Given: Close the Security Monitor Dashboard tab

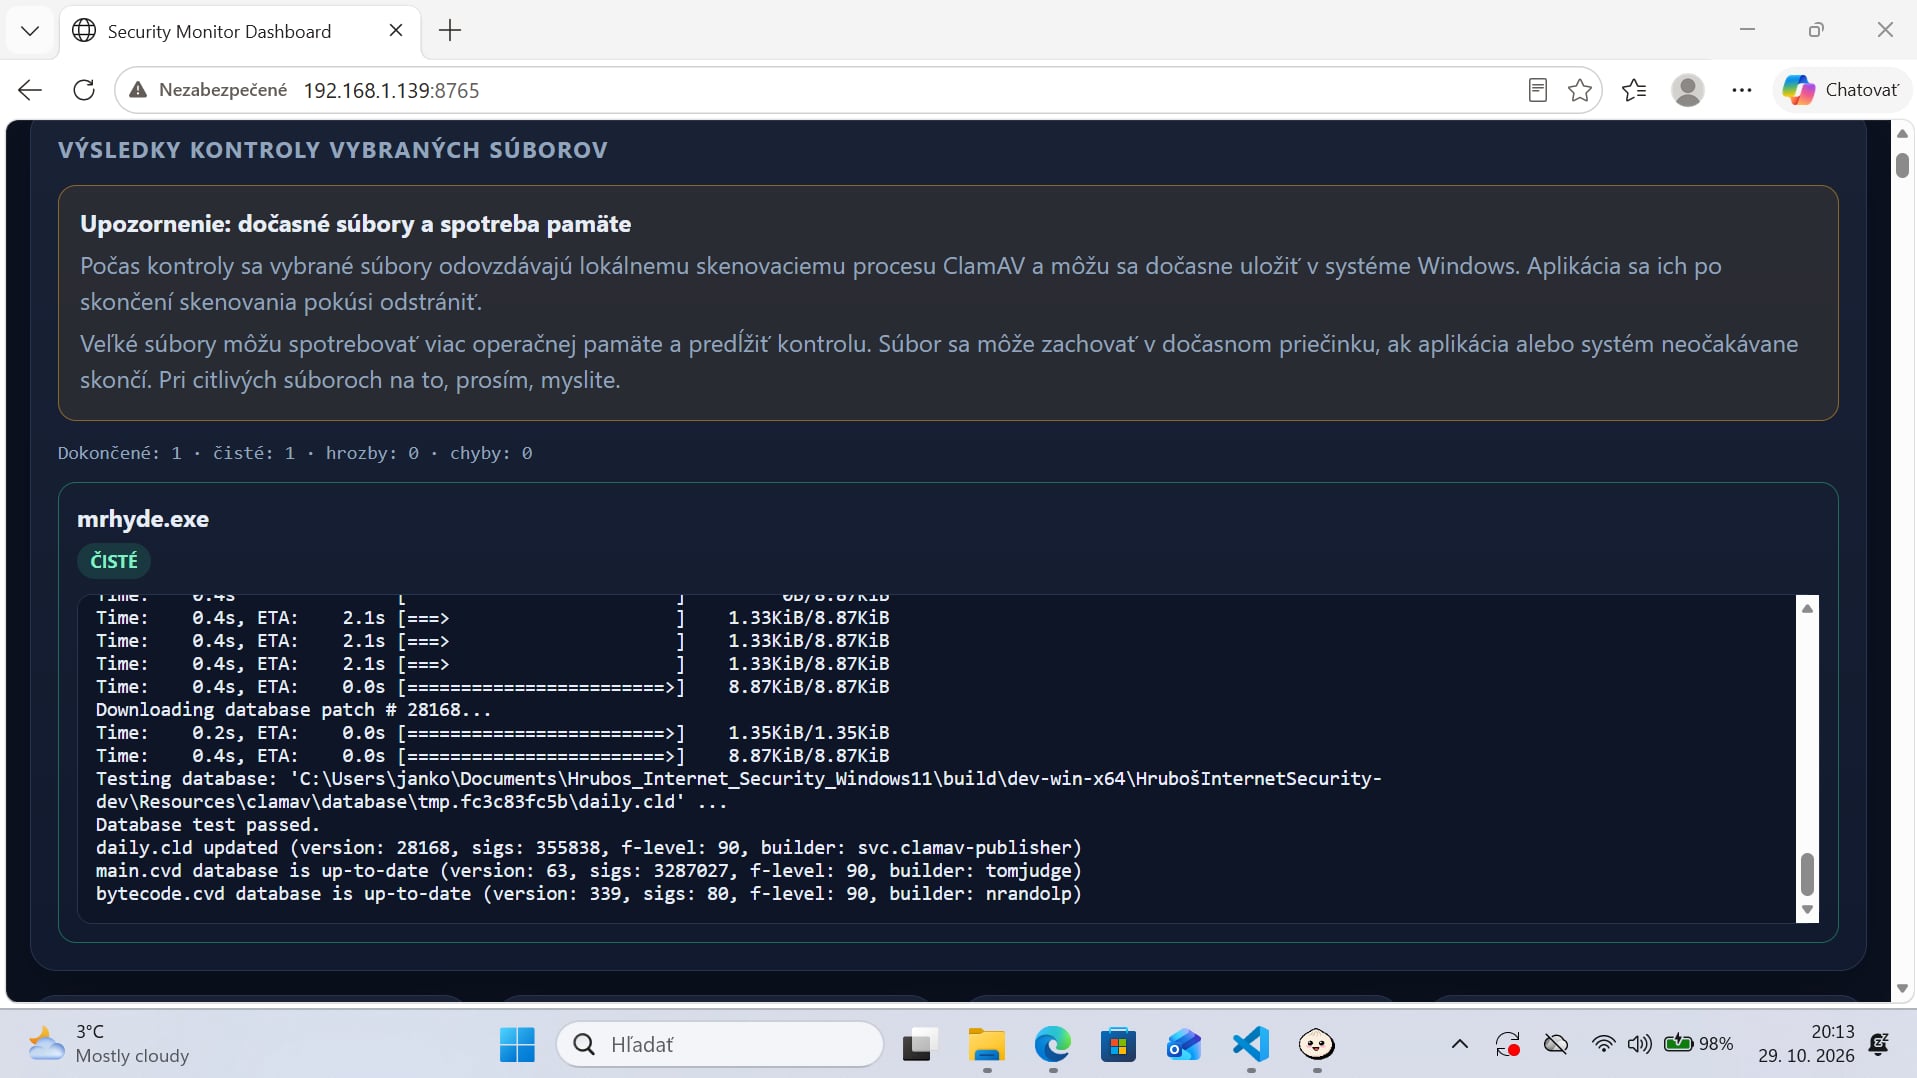Looking at the screenshot, I should coord(396,30).
